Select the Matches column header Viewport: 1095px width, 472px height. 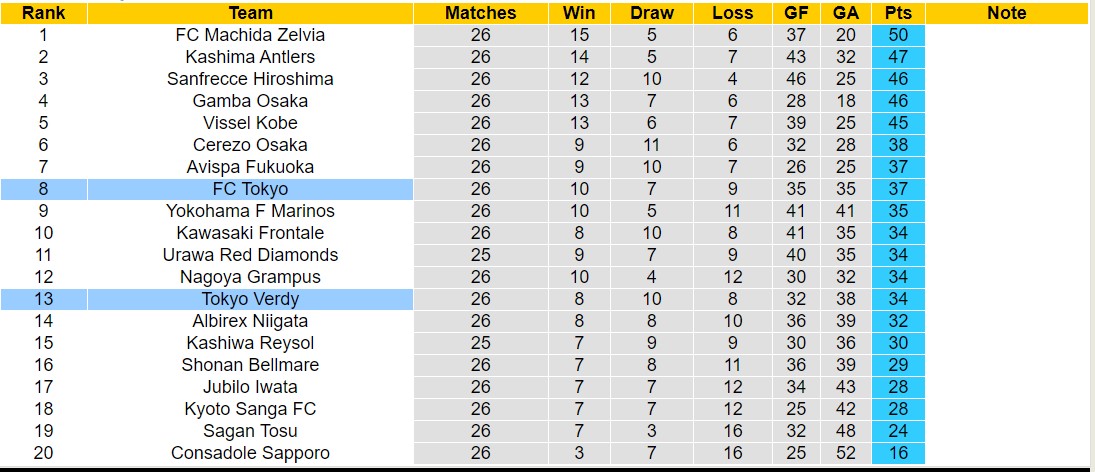click(x=480, y=13)
